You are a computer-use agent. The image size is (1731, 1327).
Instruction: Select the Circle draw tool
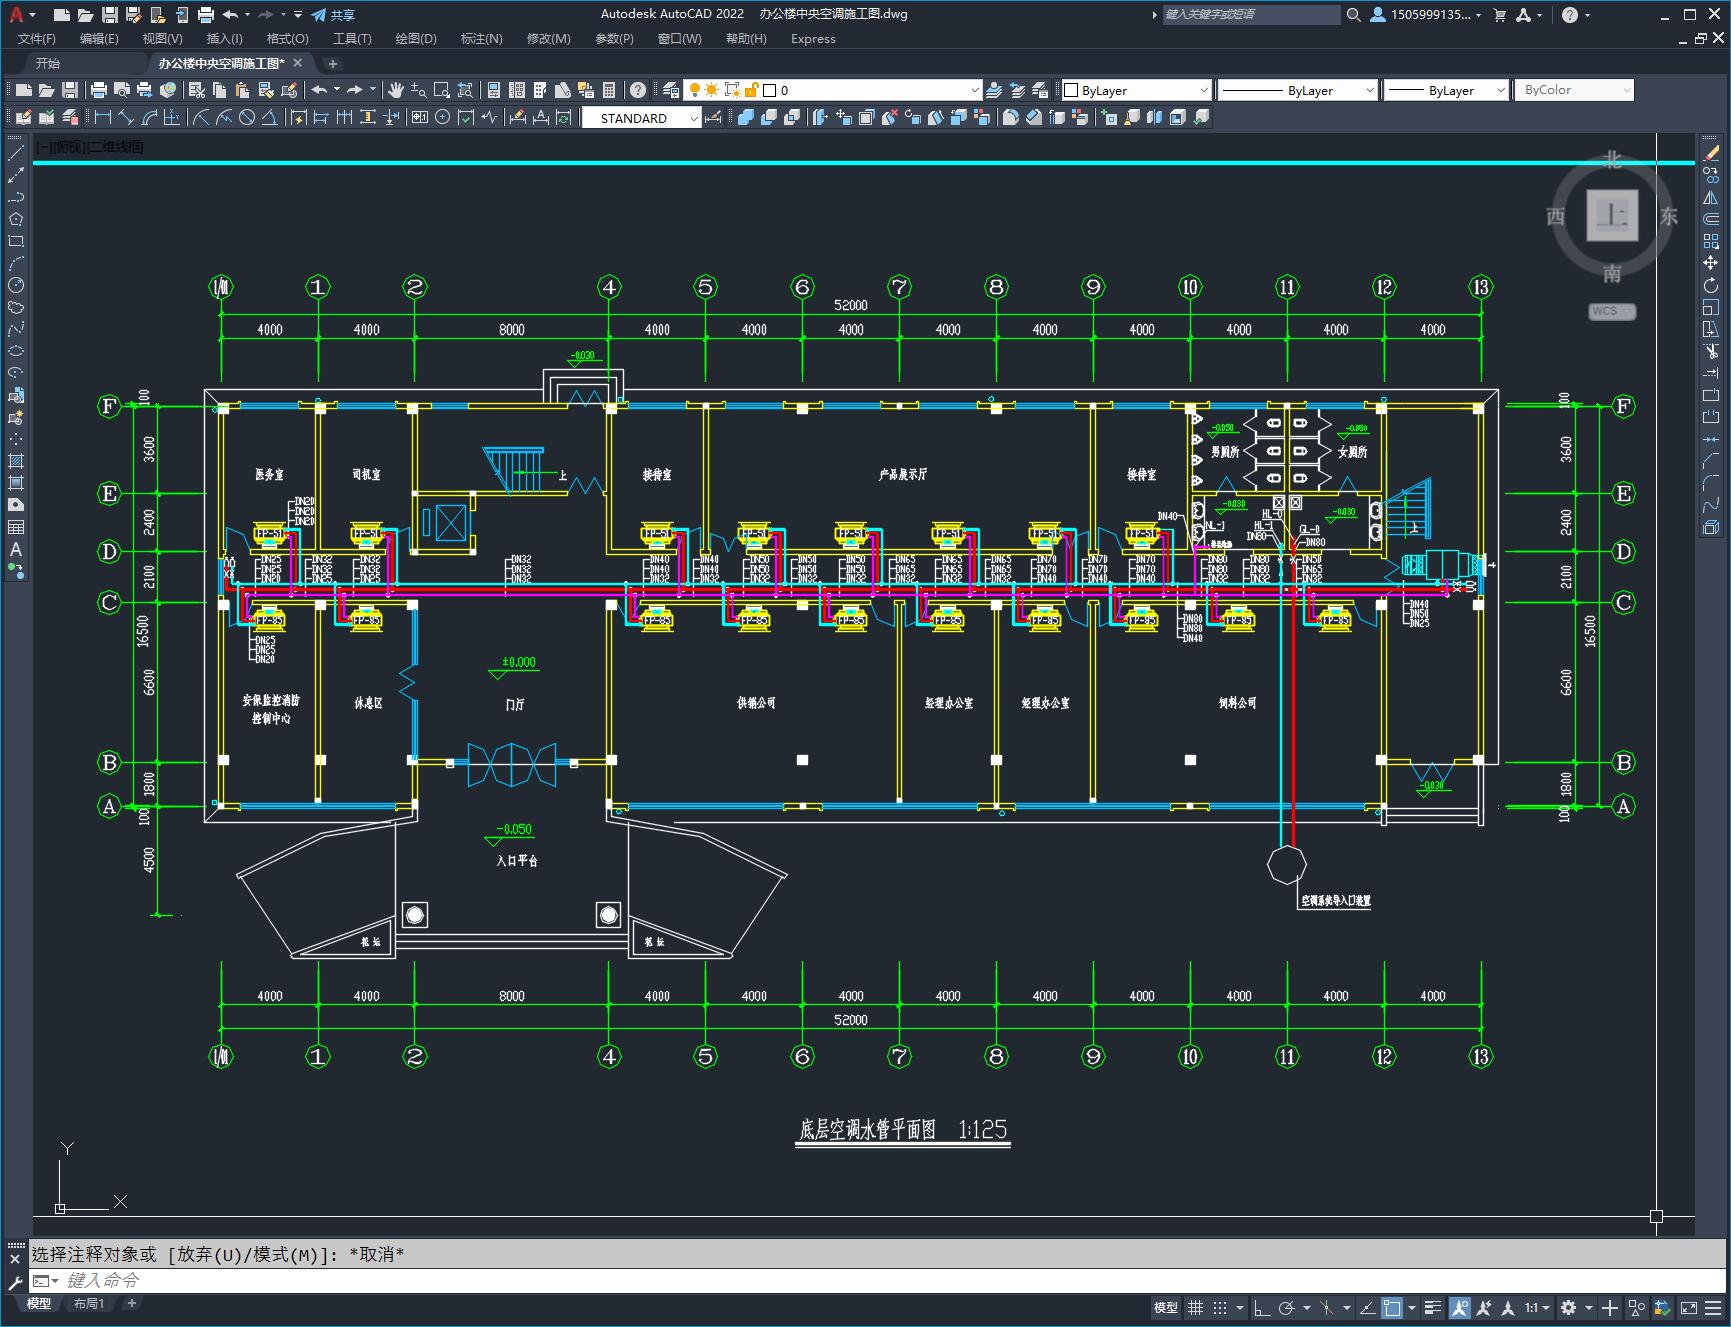[16, 285]
